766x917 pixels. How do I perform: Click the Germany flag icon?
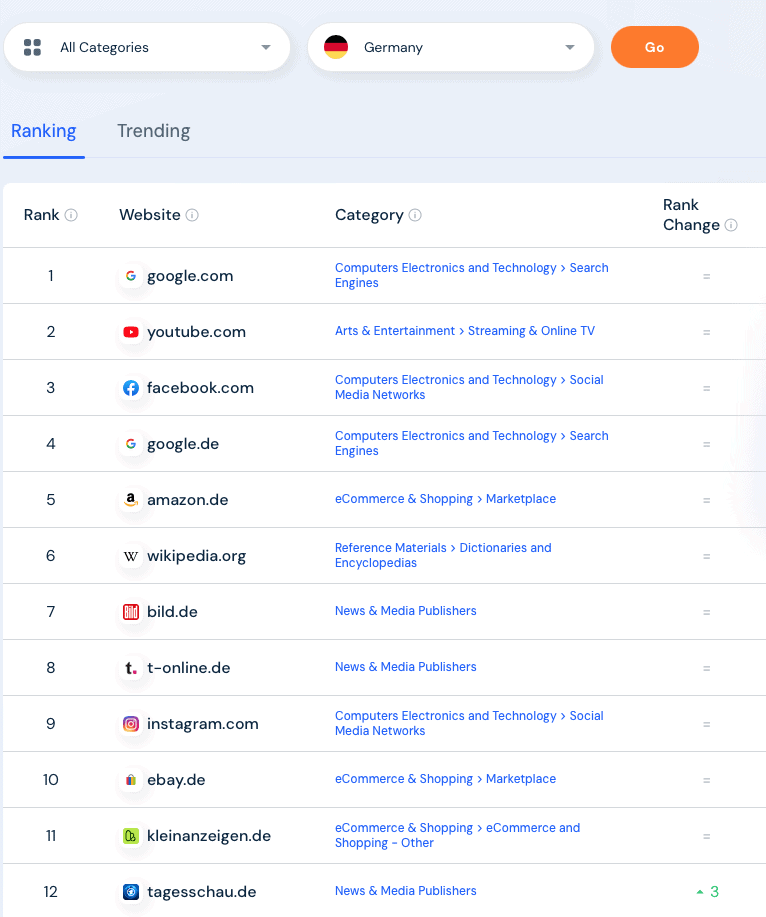click(336, 47)
